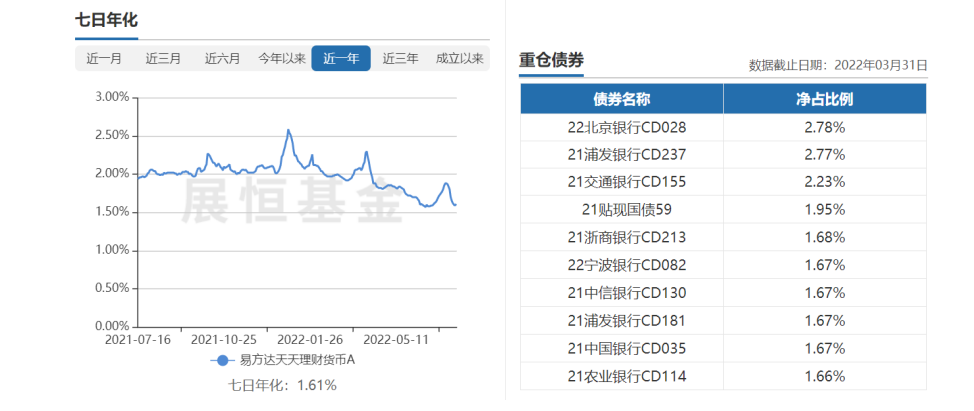Show 成立以来 chart range
974x411 pixels.
click(x=459, y=58)
